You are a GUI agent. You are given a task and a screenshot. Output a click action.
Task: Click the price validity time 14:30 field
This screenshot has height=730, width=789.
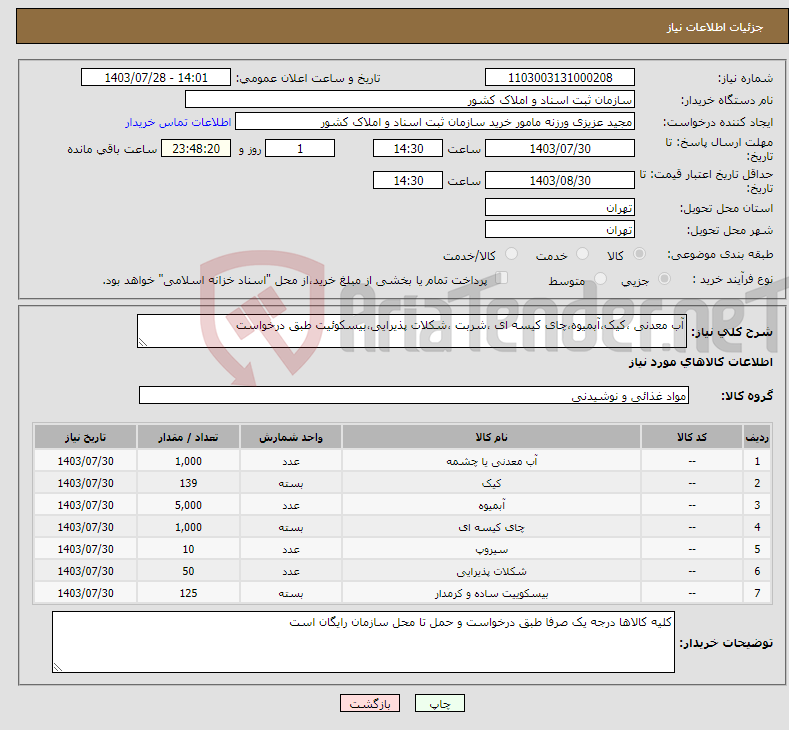coord(408,180)
